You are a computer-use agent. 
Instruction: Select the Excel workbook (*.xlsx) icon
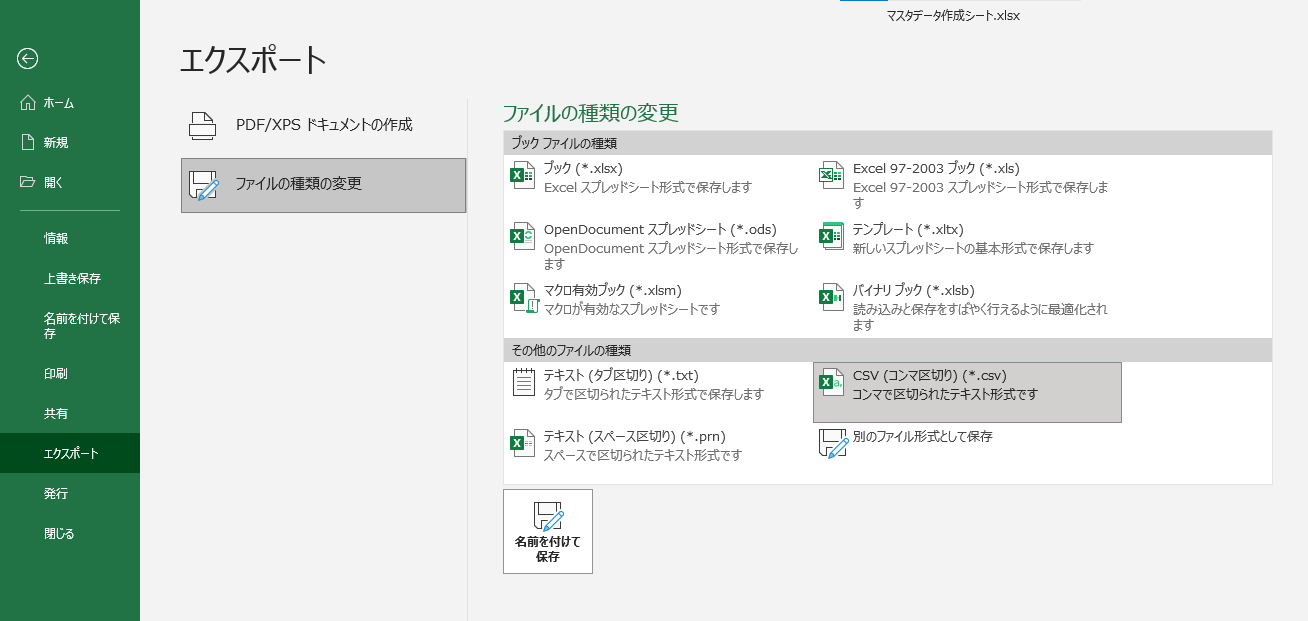click(523, 176)
